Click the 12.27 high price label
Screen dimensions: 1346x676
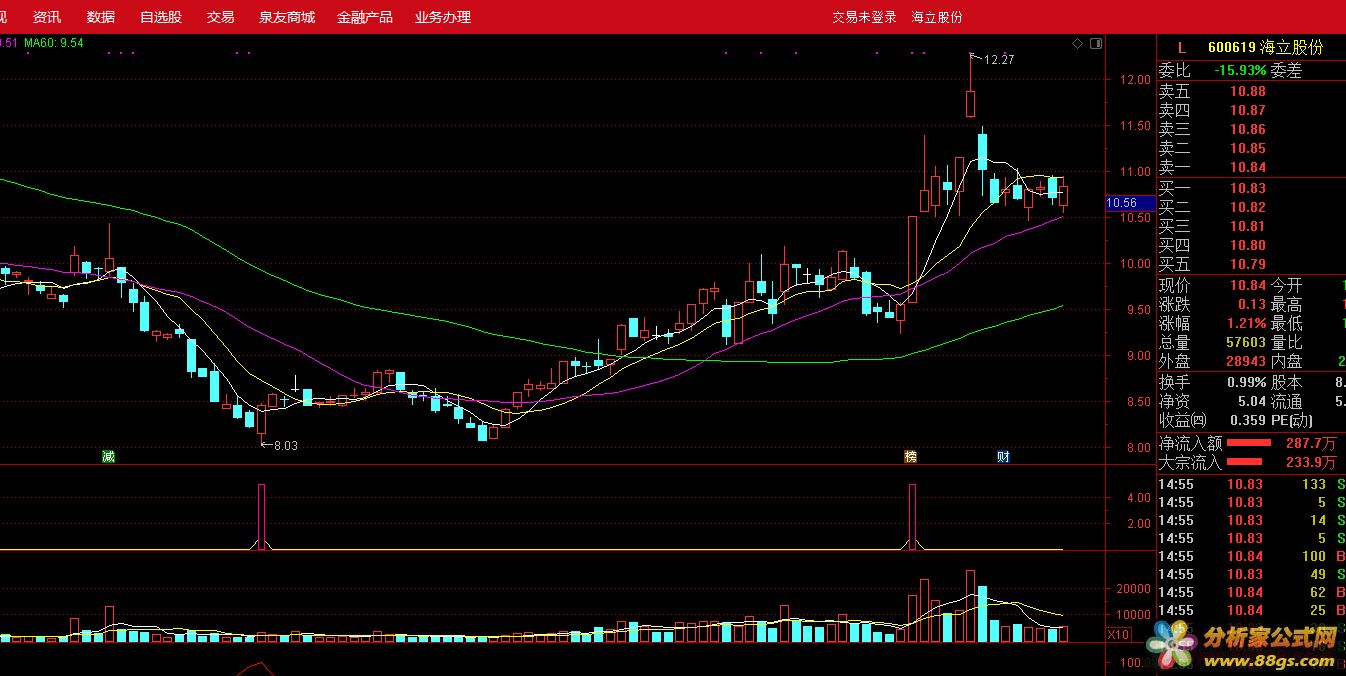point(999,60)
